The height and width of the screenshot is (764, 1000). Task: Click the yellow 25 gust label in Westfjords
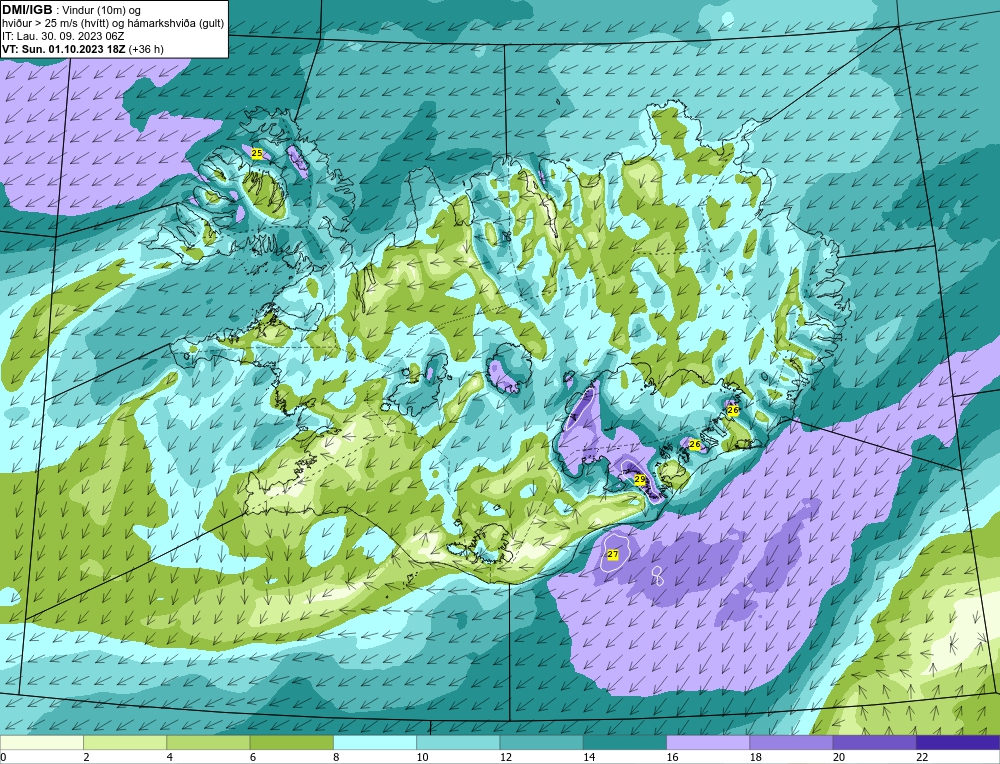256,153
